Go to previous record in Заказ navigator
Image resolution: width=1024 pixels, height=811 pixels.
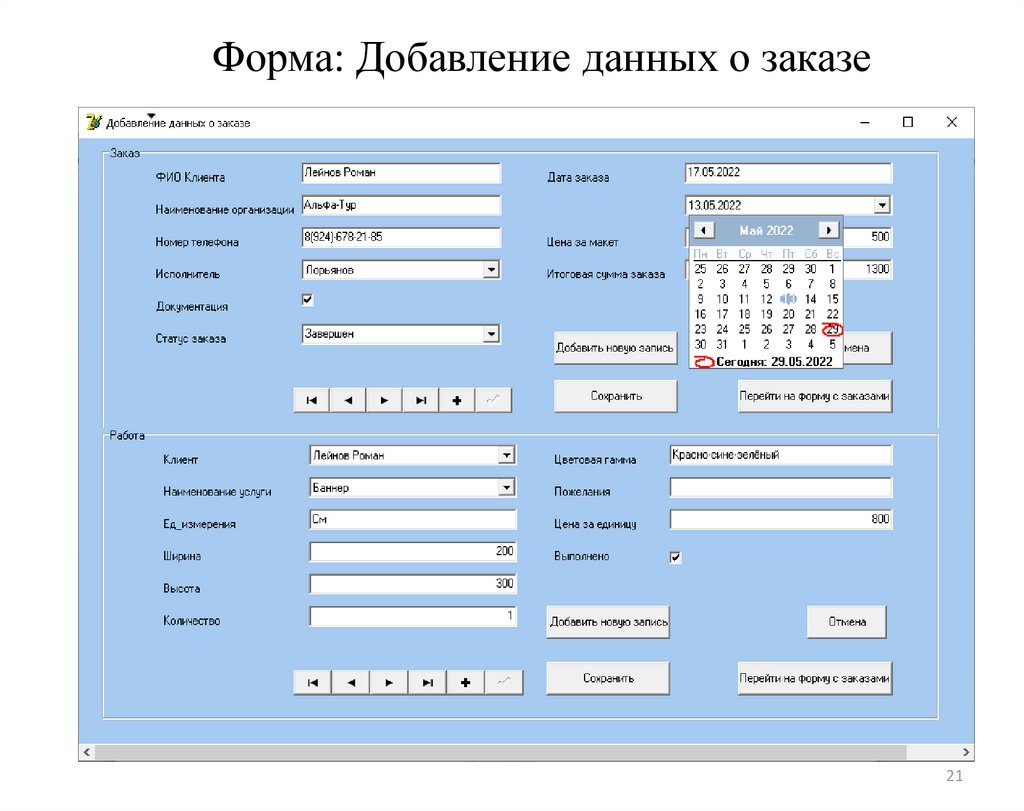click(x=349, y=400)
